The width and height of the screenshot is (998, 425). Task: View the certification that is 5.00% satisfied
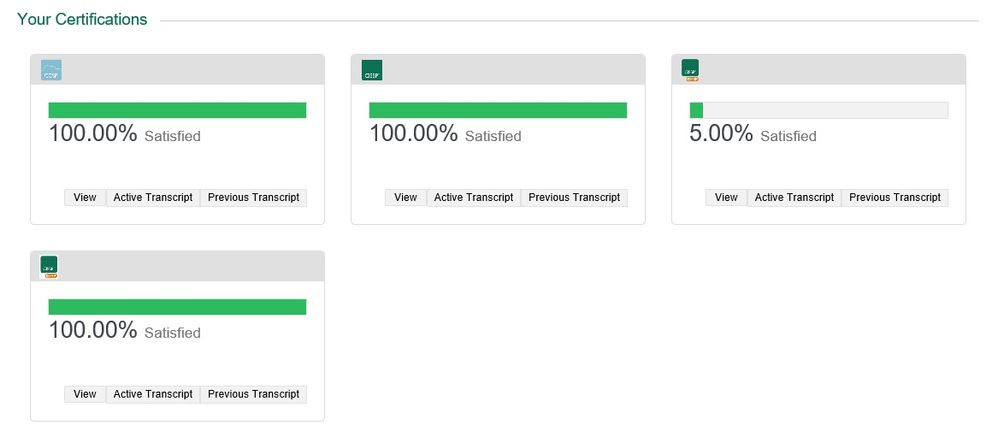click(727, 198)
